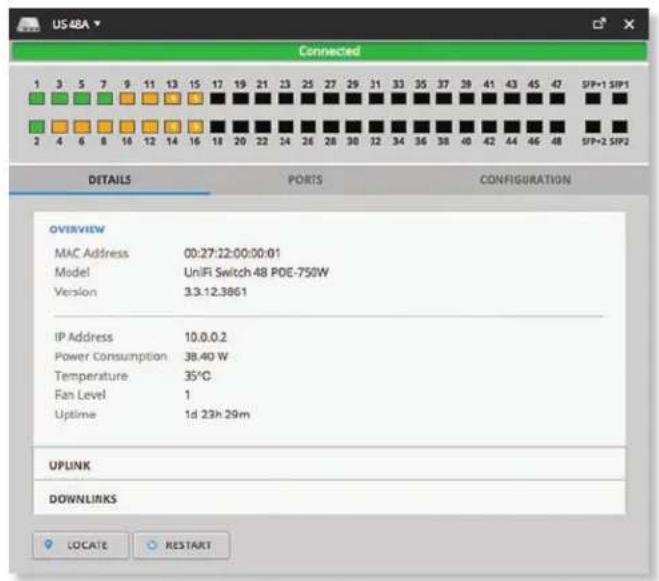Image resolution: width=659 pixels, height=581 pixels.
Task: Click the green Connected status bar
Action: 329,51
